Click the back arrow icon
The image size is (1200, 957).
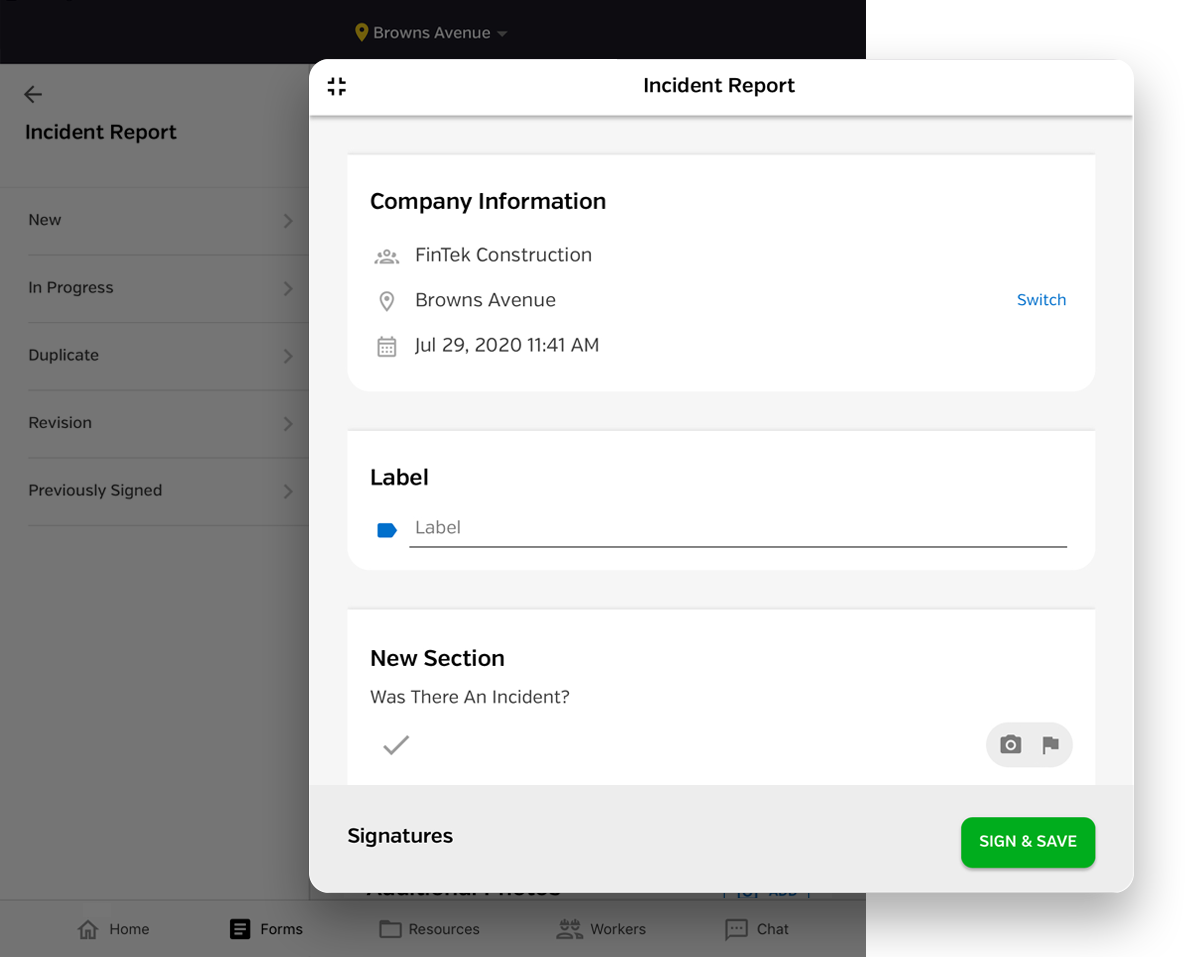(x=33, y=94)
